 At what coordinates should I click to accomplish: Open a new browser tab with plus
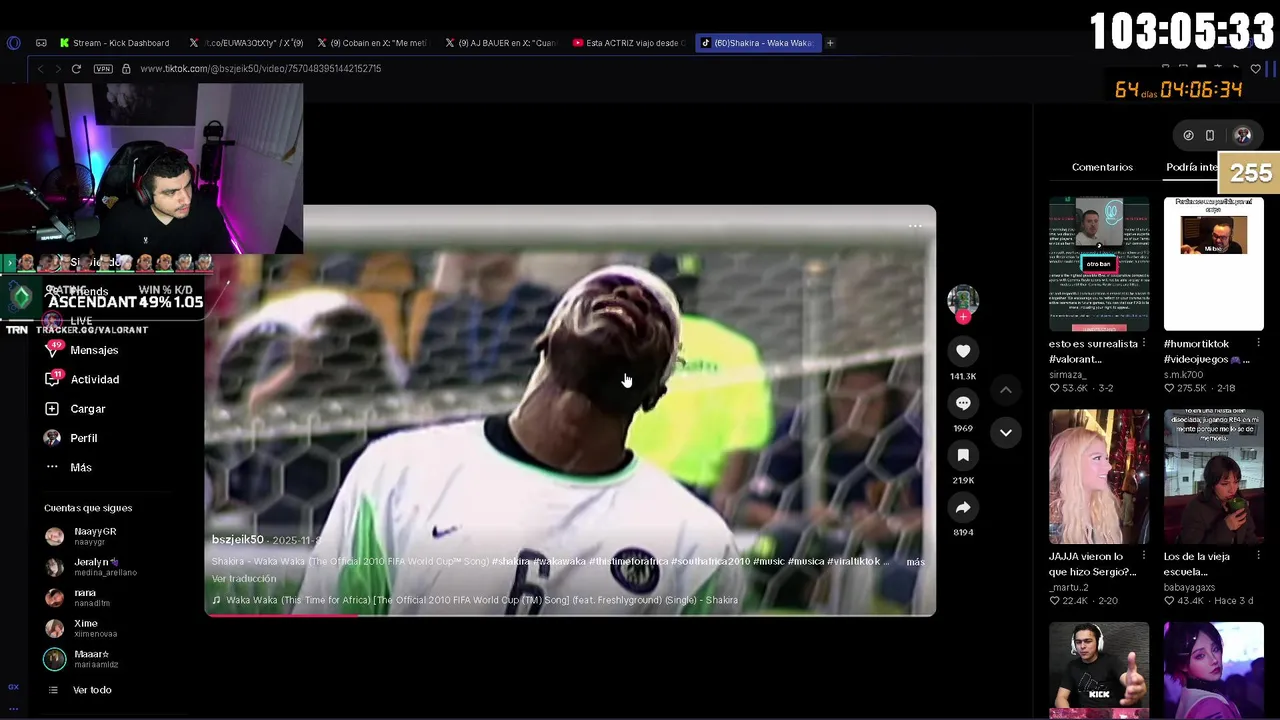(x=830, y=43)
